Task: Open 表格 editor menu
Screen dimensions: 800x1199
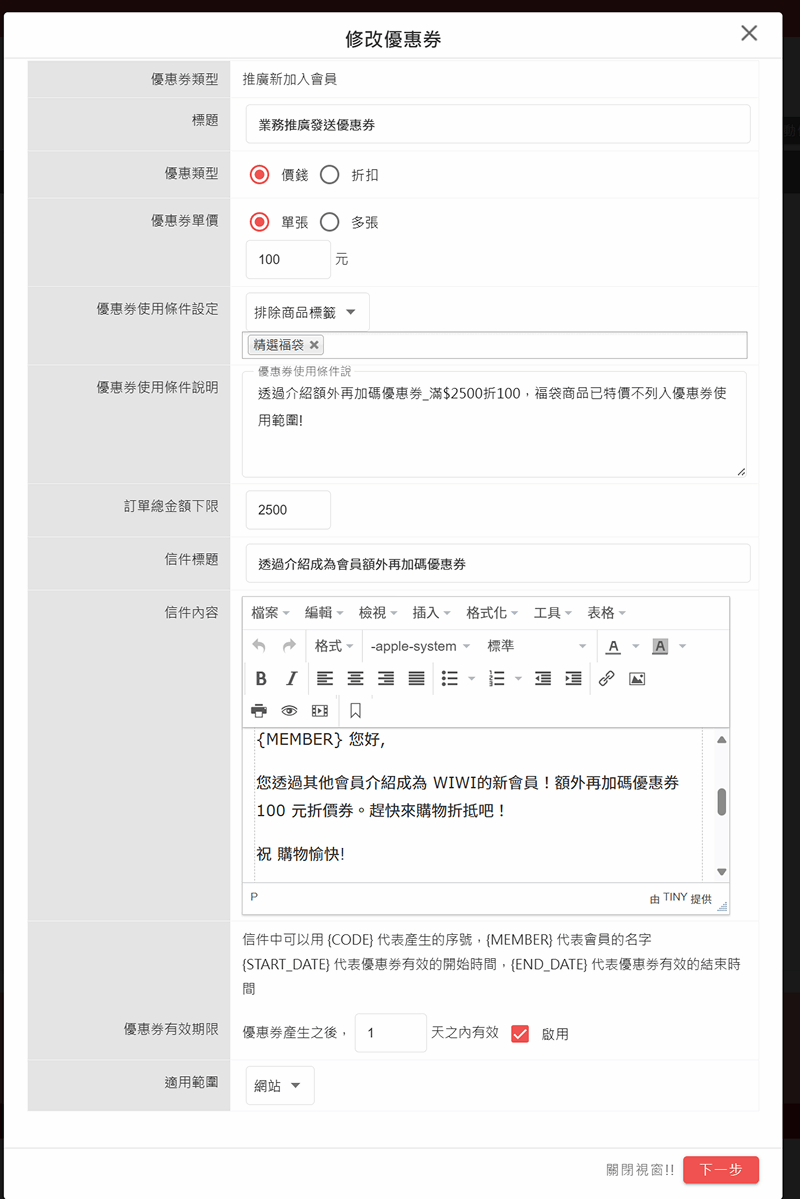Action: pyautogui.click(x=607, y=613)
